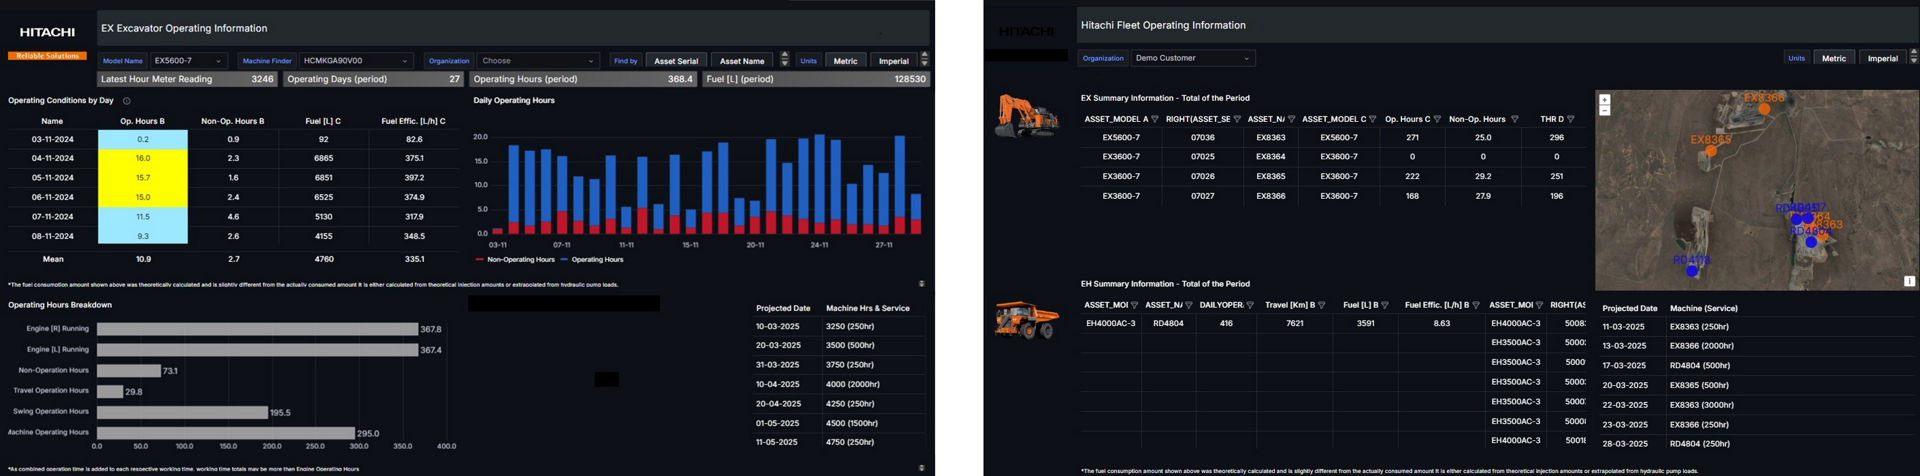This screenshot has height=476, width=1920.
Task: Click the info icon beside Operating Conditions by Day
Action: [126, 101]
